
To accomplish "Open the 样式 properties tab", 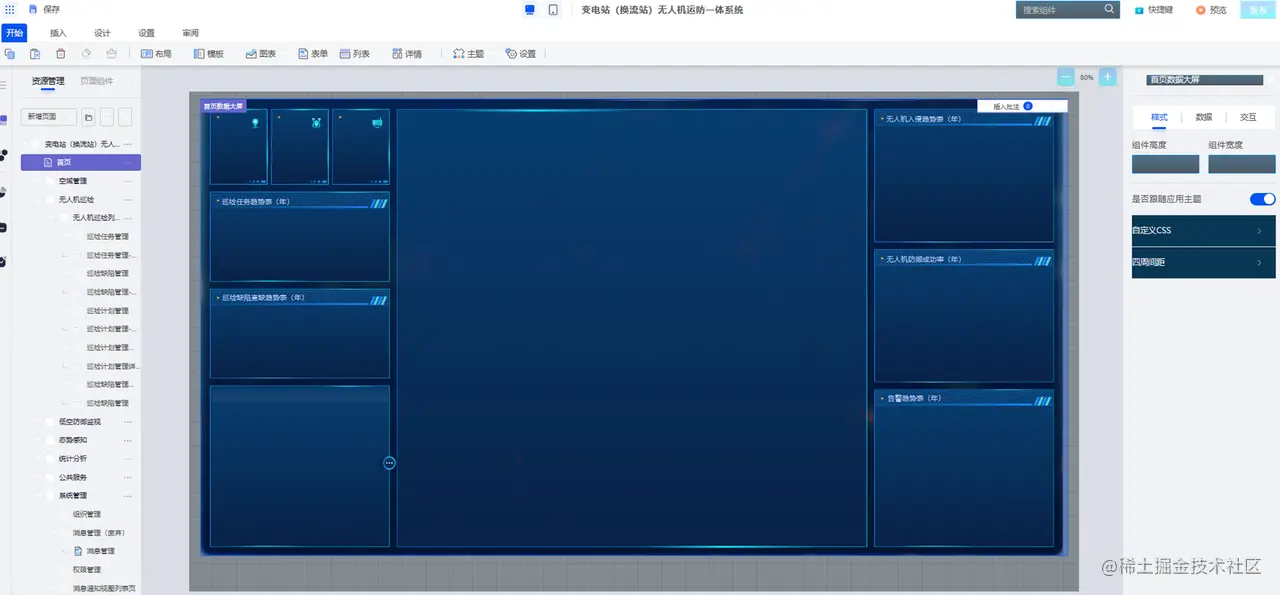I will tap(1159, 117).
